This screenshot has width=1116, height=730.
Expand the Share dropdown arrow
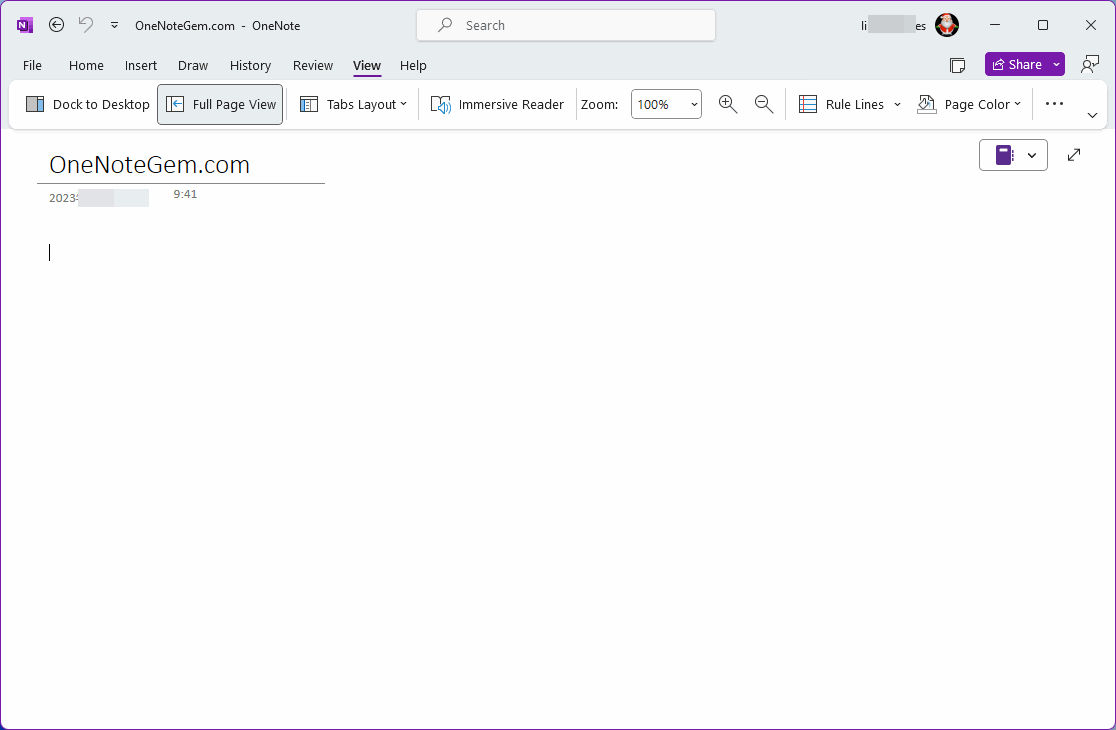[x=1057, y=64]
